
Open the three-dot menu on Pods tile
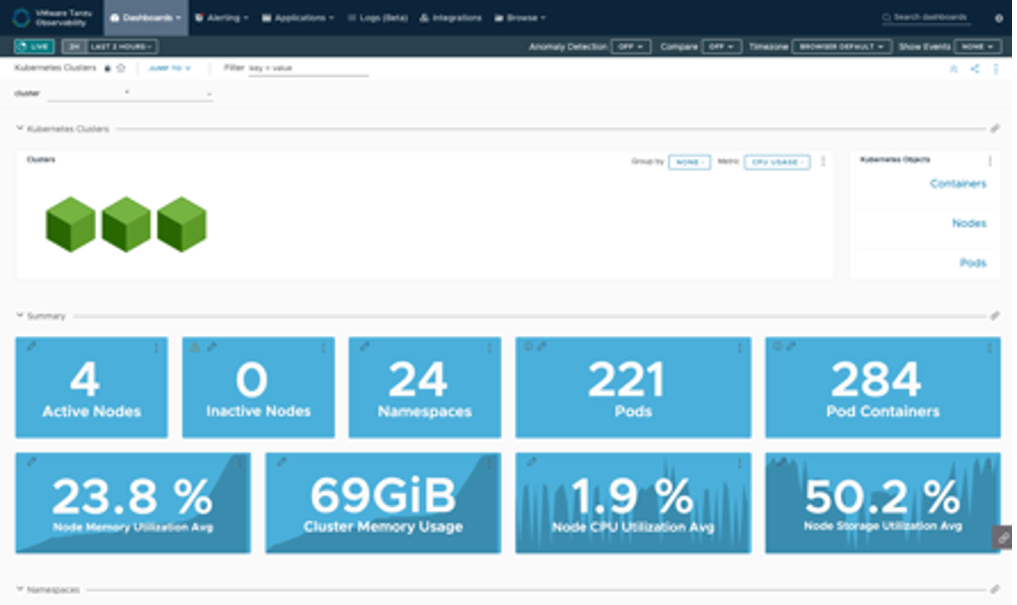[738, 348]
